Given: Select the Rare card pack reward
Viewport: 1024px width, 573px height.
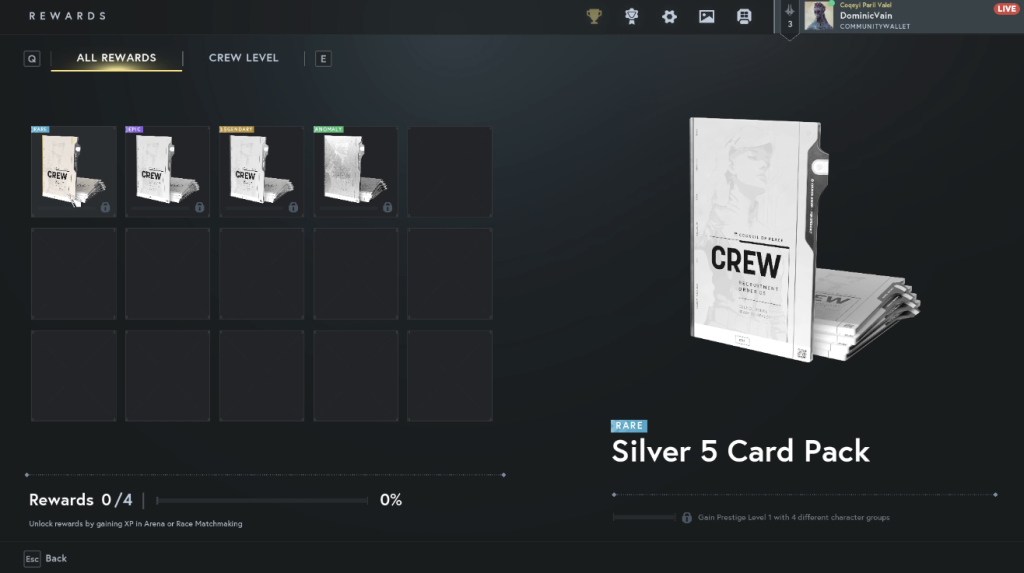Looking at the screenshot, I should coord(74,172).
